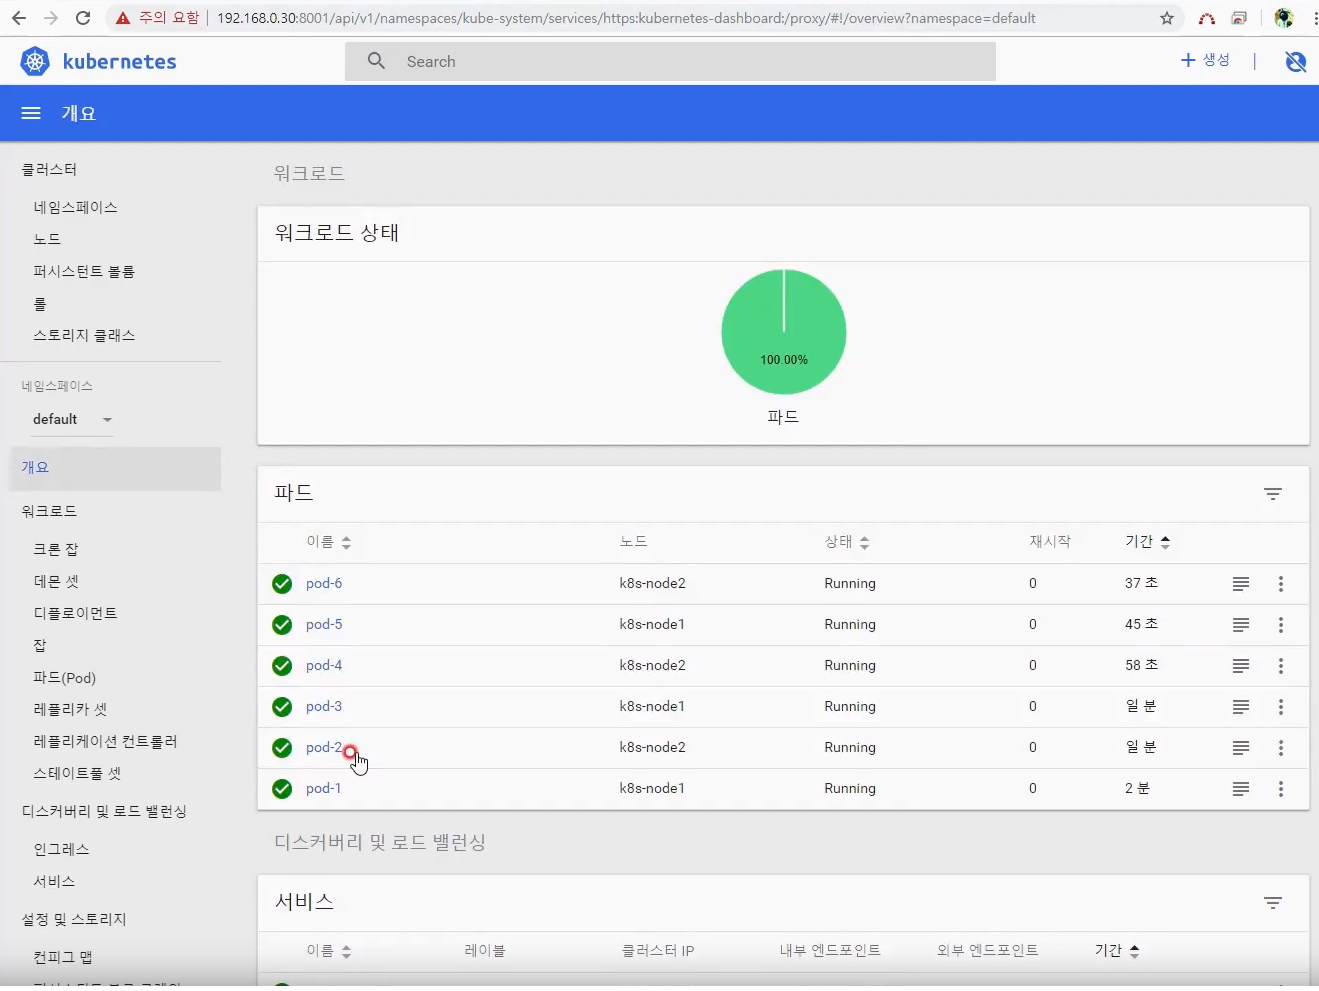
Task: Open the pod-1 link
Action: pos(324,789)
